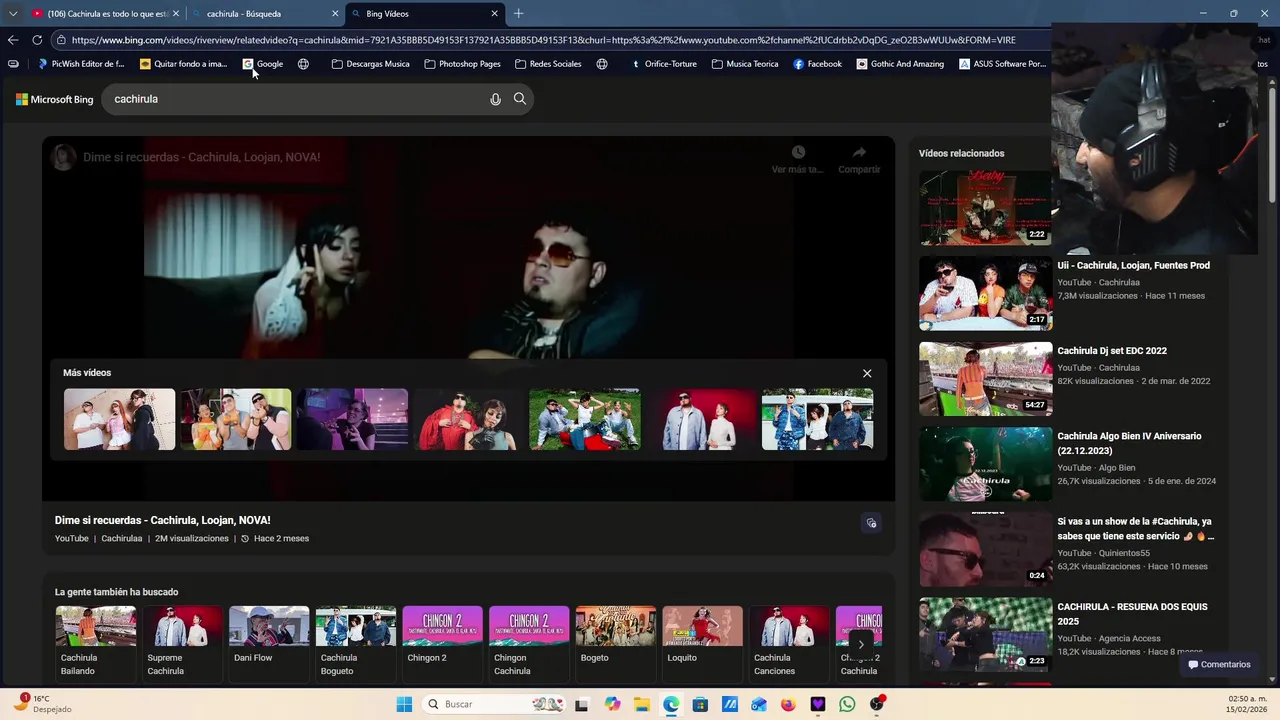Click the microphone voice search icon
The width and height of the screenshot is (1280, 720).
coord(495,99)
